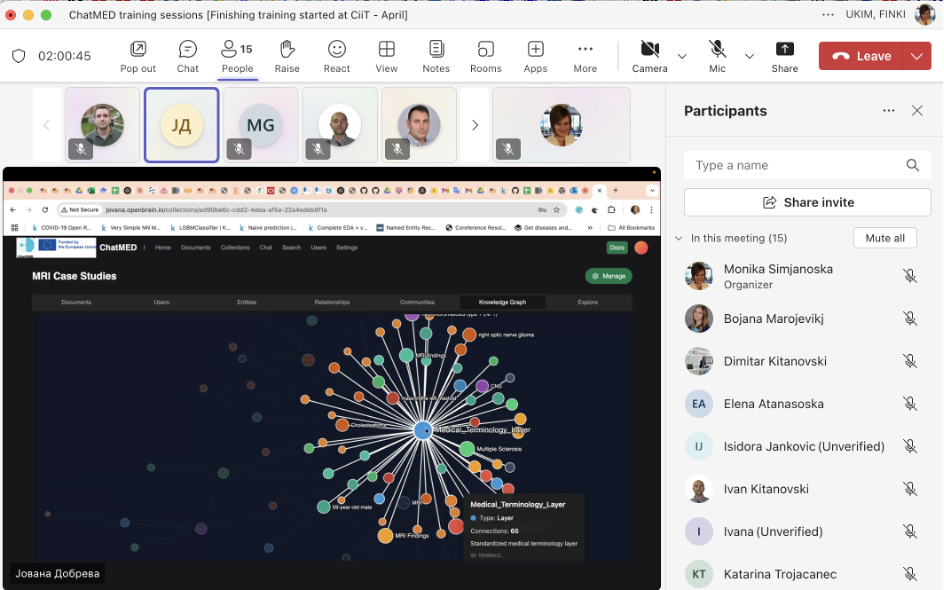Open the React emoji menu
Viewport: 944px width, 590px height.
click(337, 56)
